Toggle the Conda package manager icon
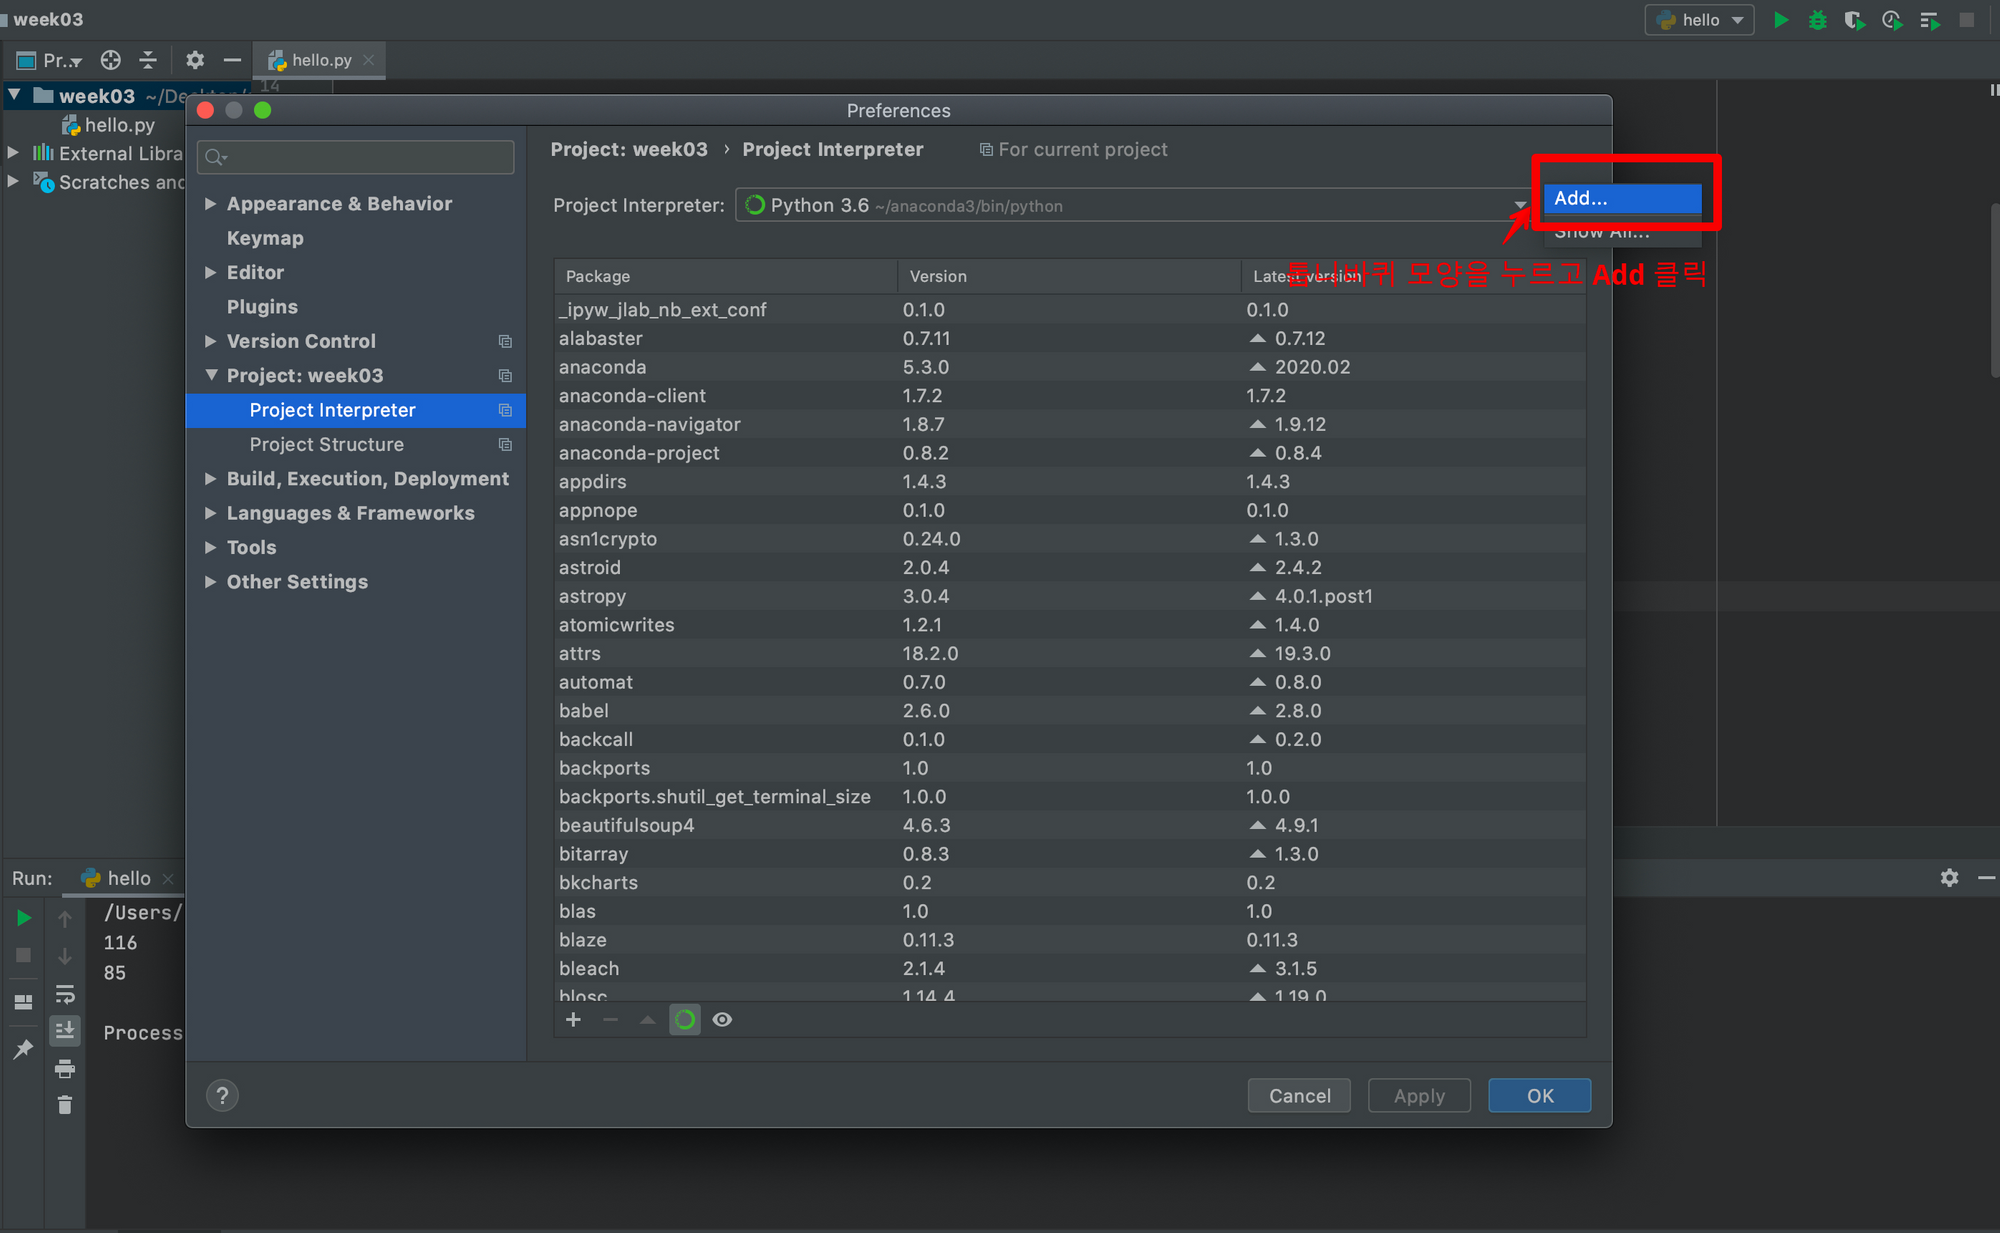 pyautogui.click(x=685, y=1020)
